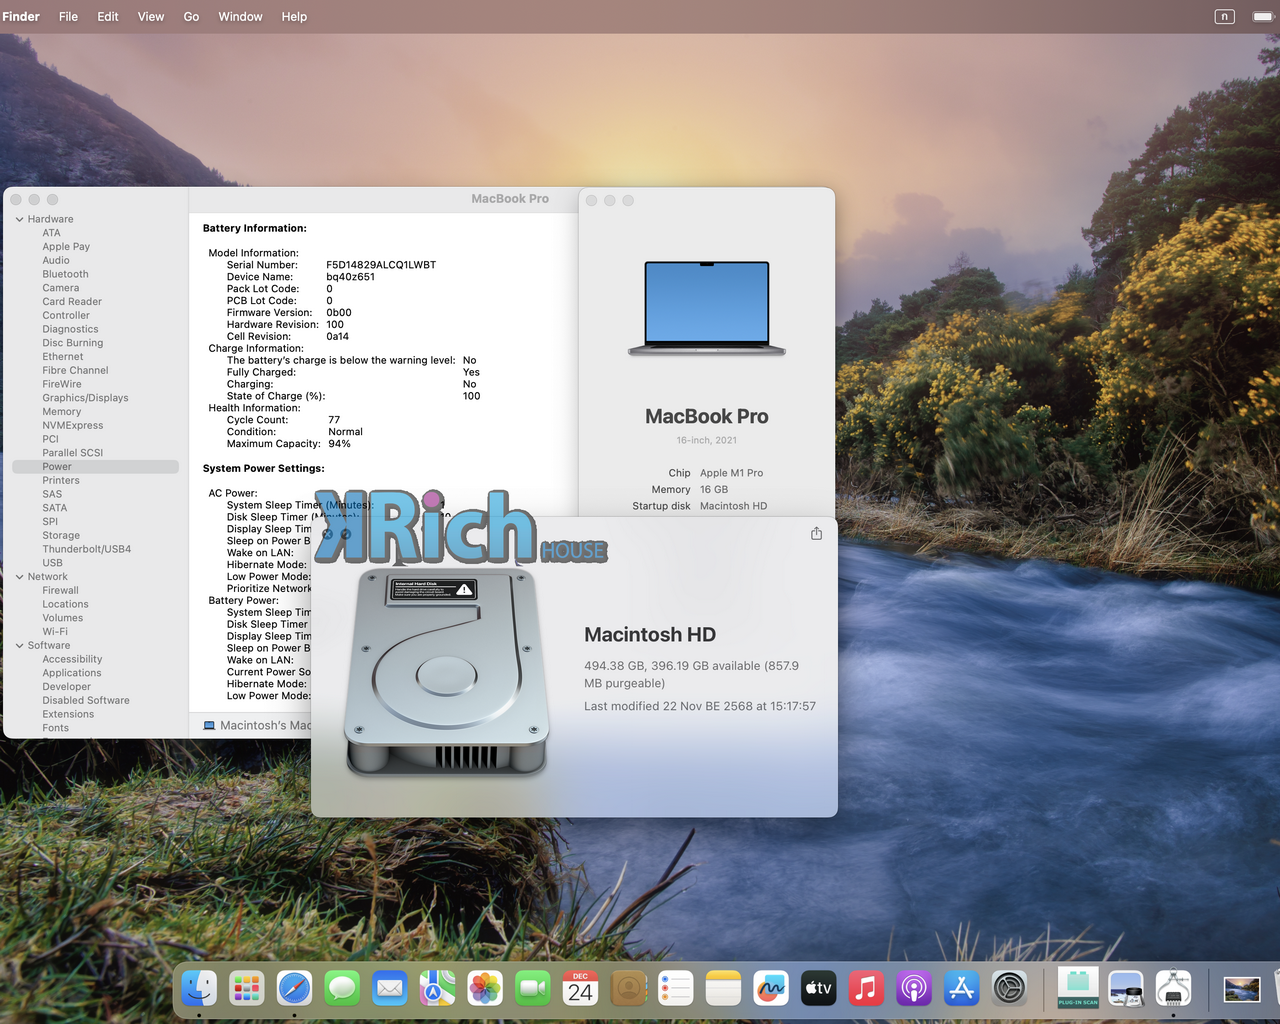
Task: Open Calendar showing Dec 24
Action: (x=580, y=989)
